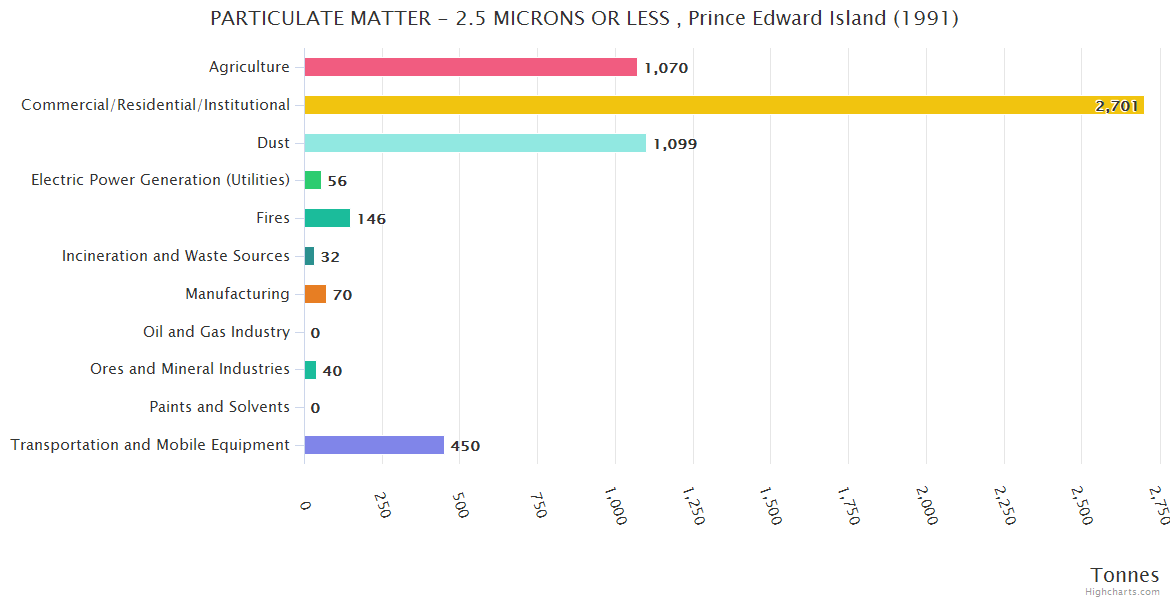The height and width of the screenshot is (600, 1170).
Task: Click the light cyan Dust bar
Action: 475,143
